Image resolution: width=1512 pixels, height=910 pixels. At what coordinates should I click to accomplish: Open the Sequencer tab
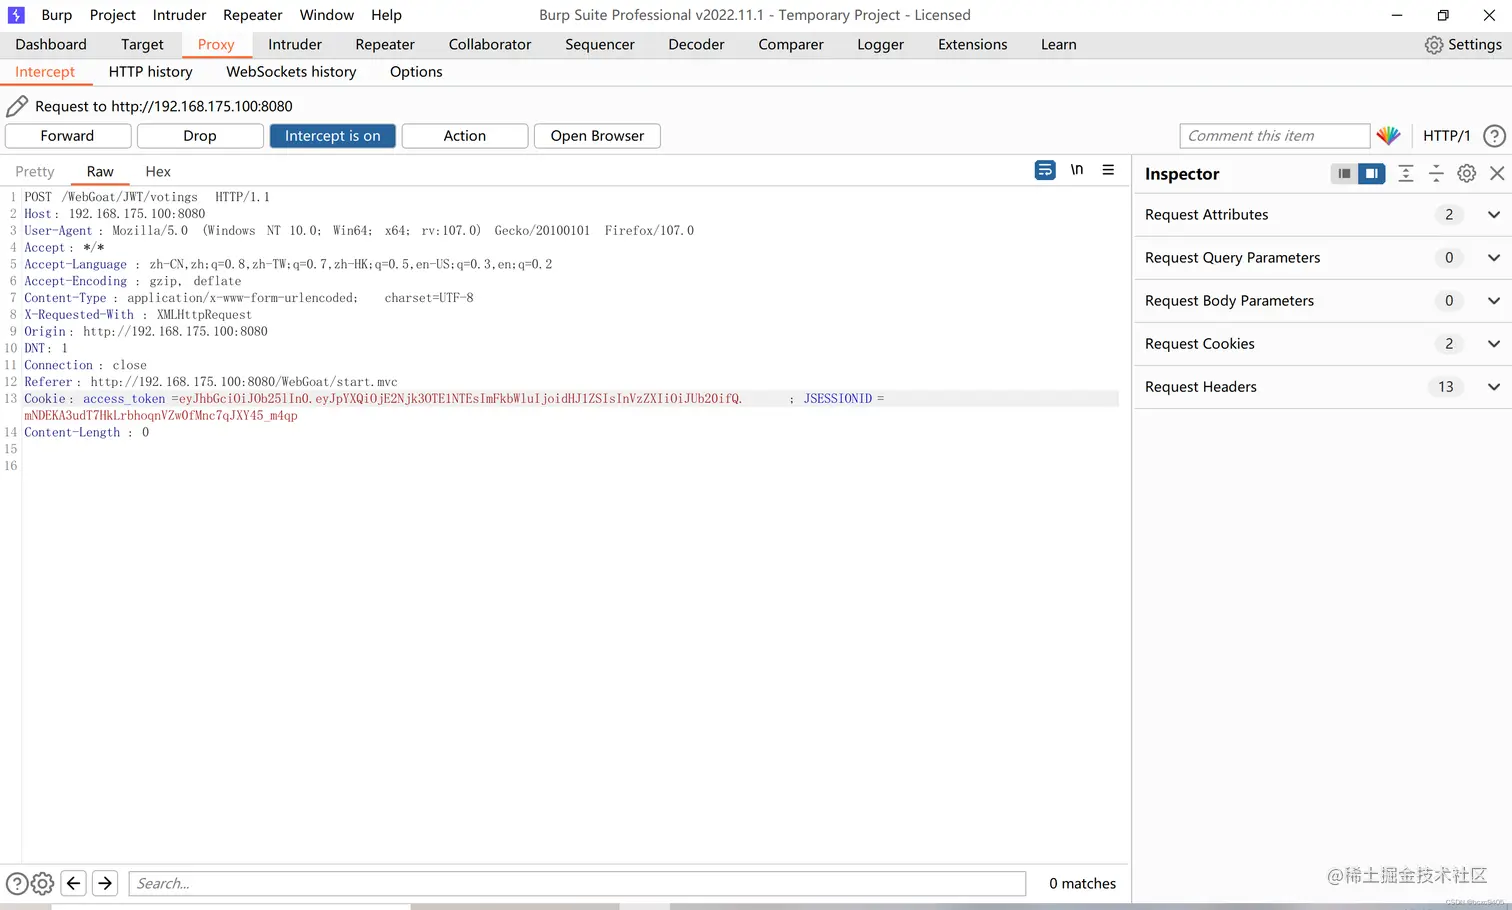coord(600,45)
